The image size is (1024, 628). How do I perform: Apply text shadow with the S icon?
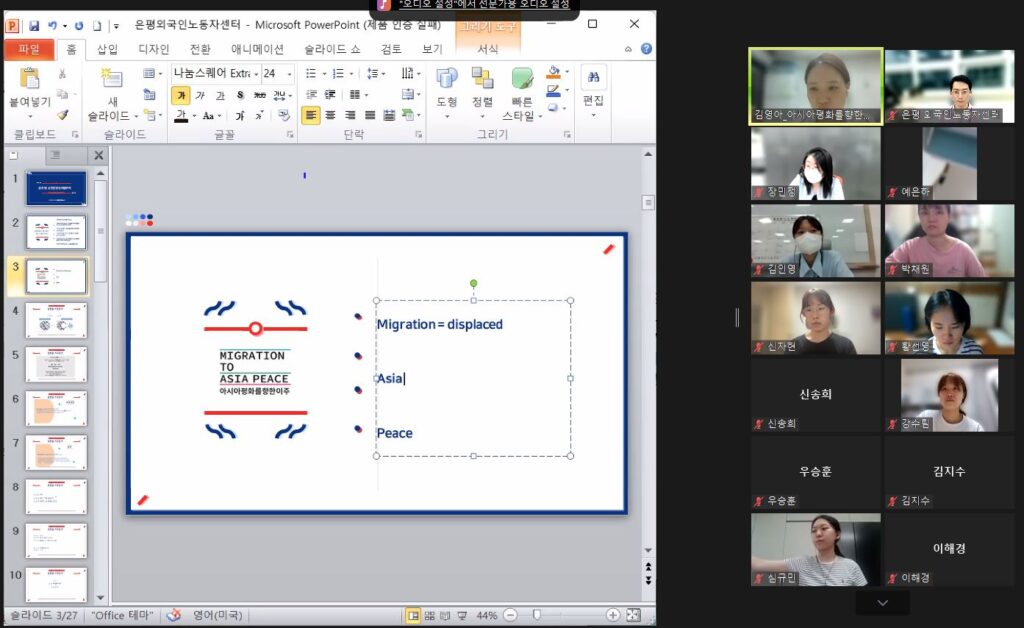click(x=240, y=95)
